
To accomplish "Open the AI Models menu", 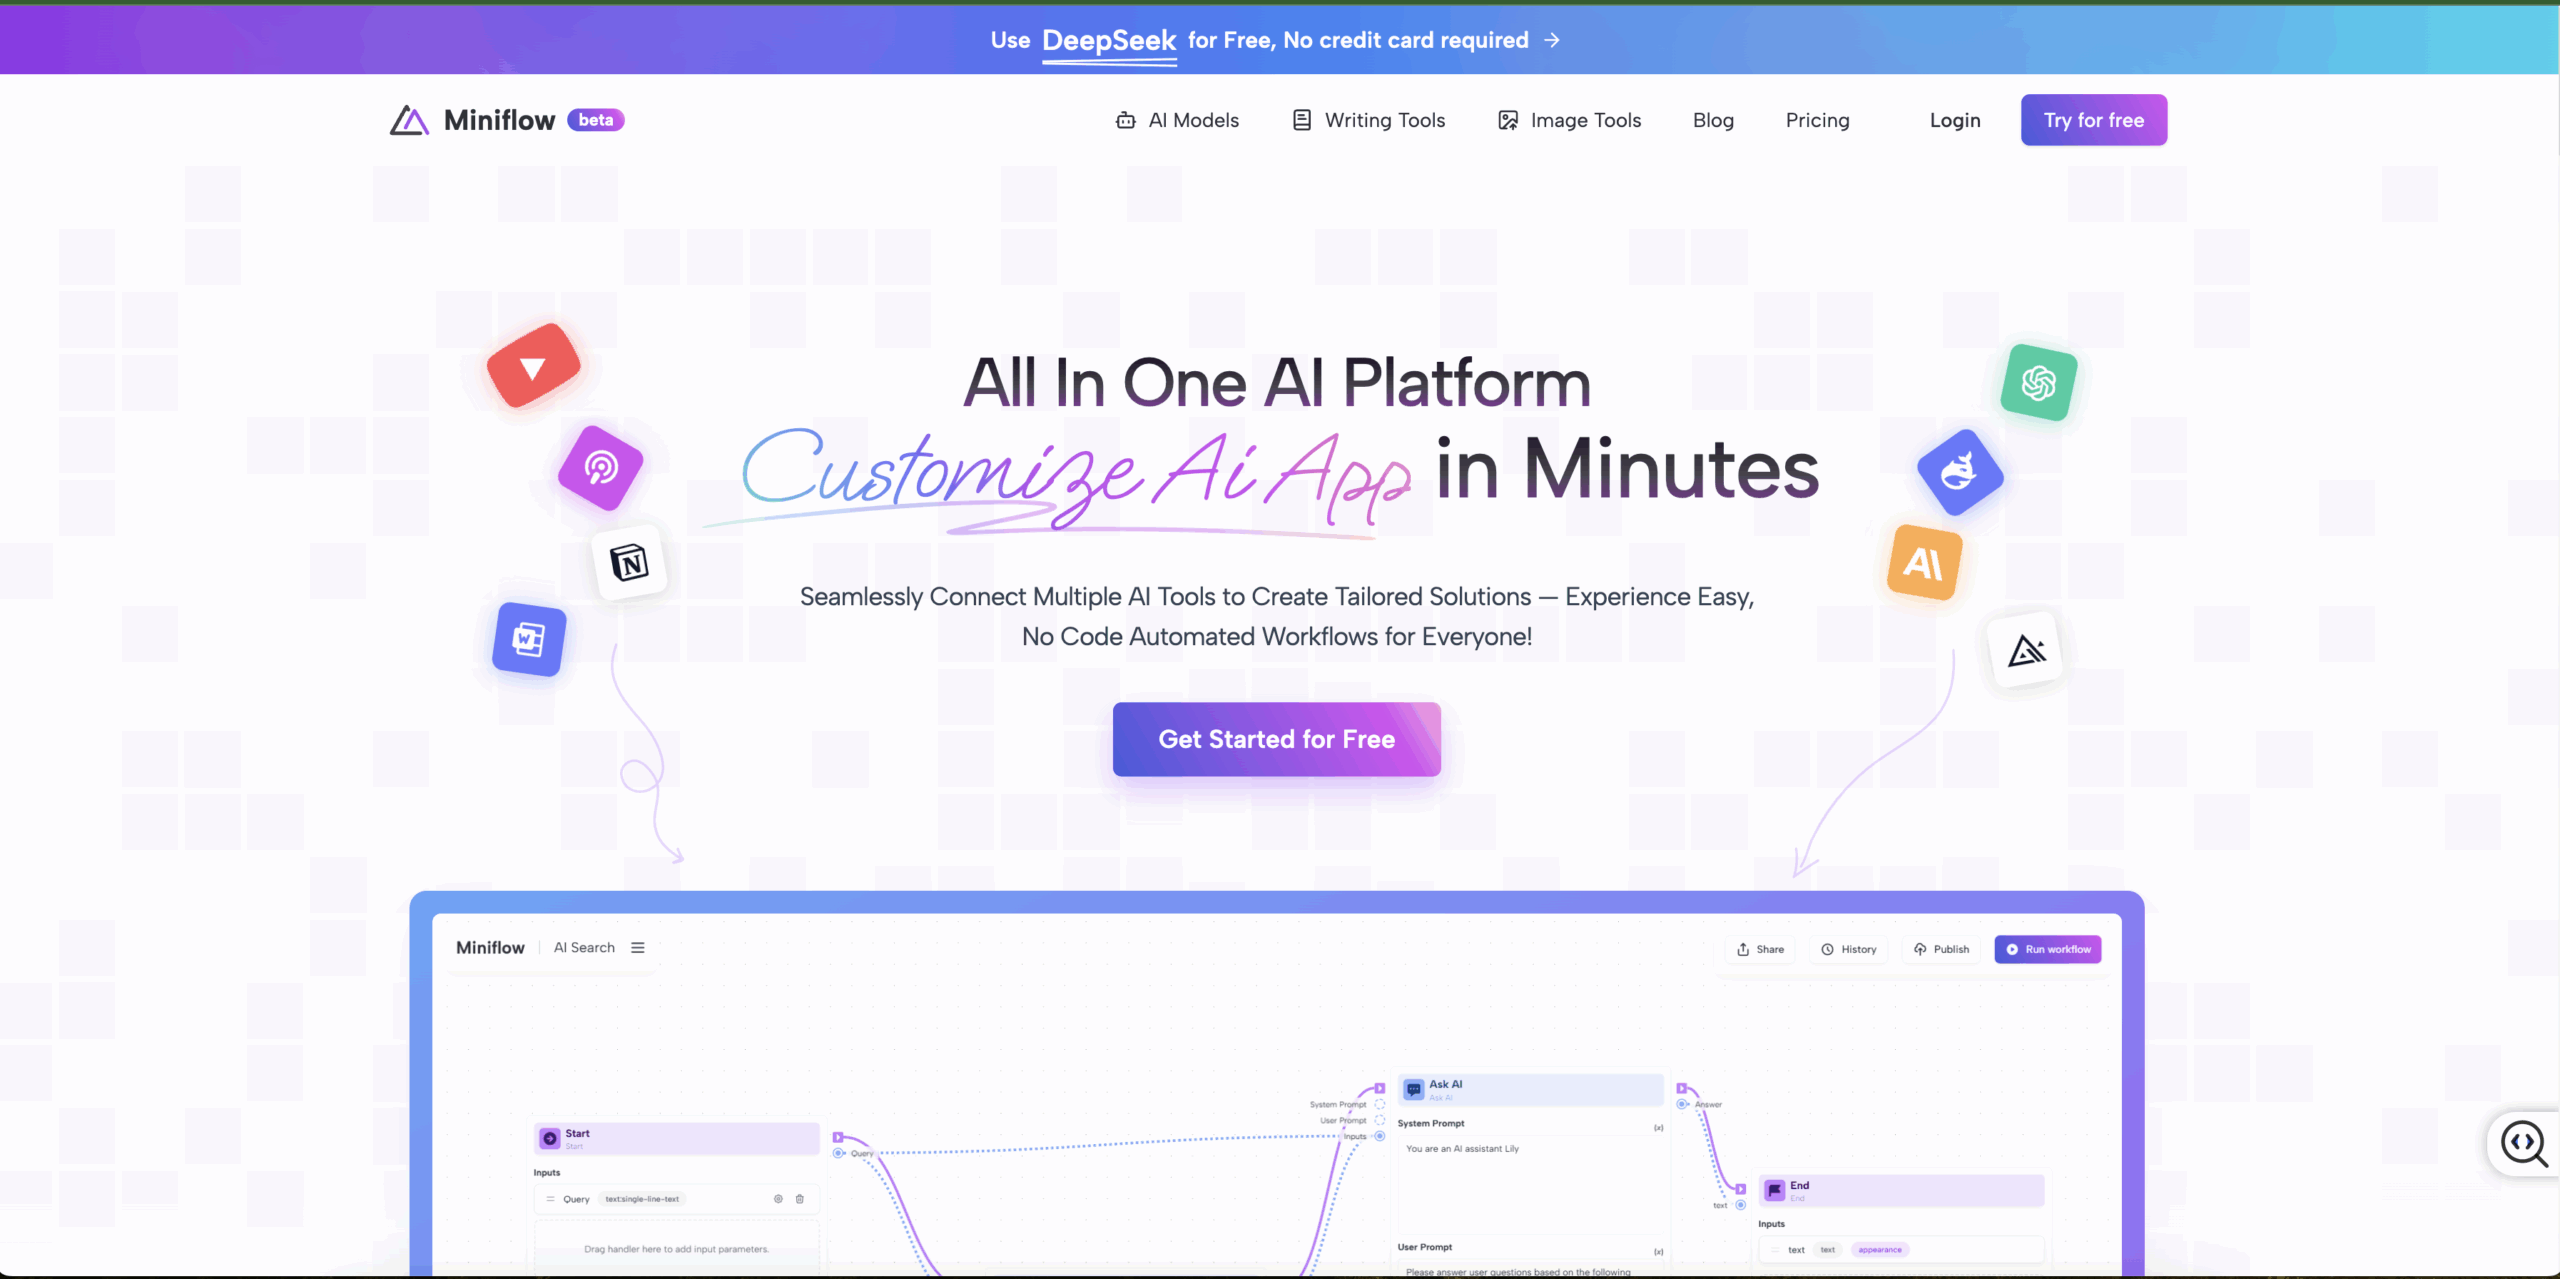I will (1177, 121).
